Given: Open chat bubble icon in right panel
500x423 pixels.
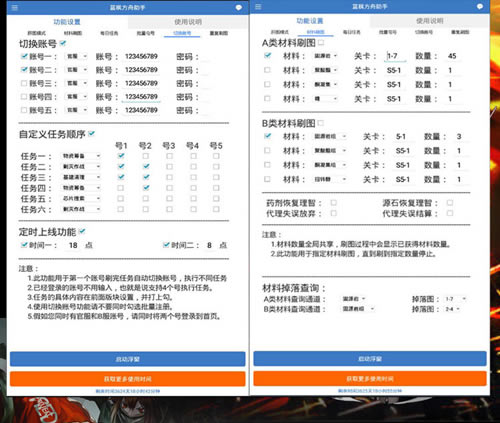Looking at the screenshot, I should (x=480, y=6).
